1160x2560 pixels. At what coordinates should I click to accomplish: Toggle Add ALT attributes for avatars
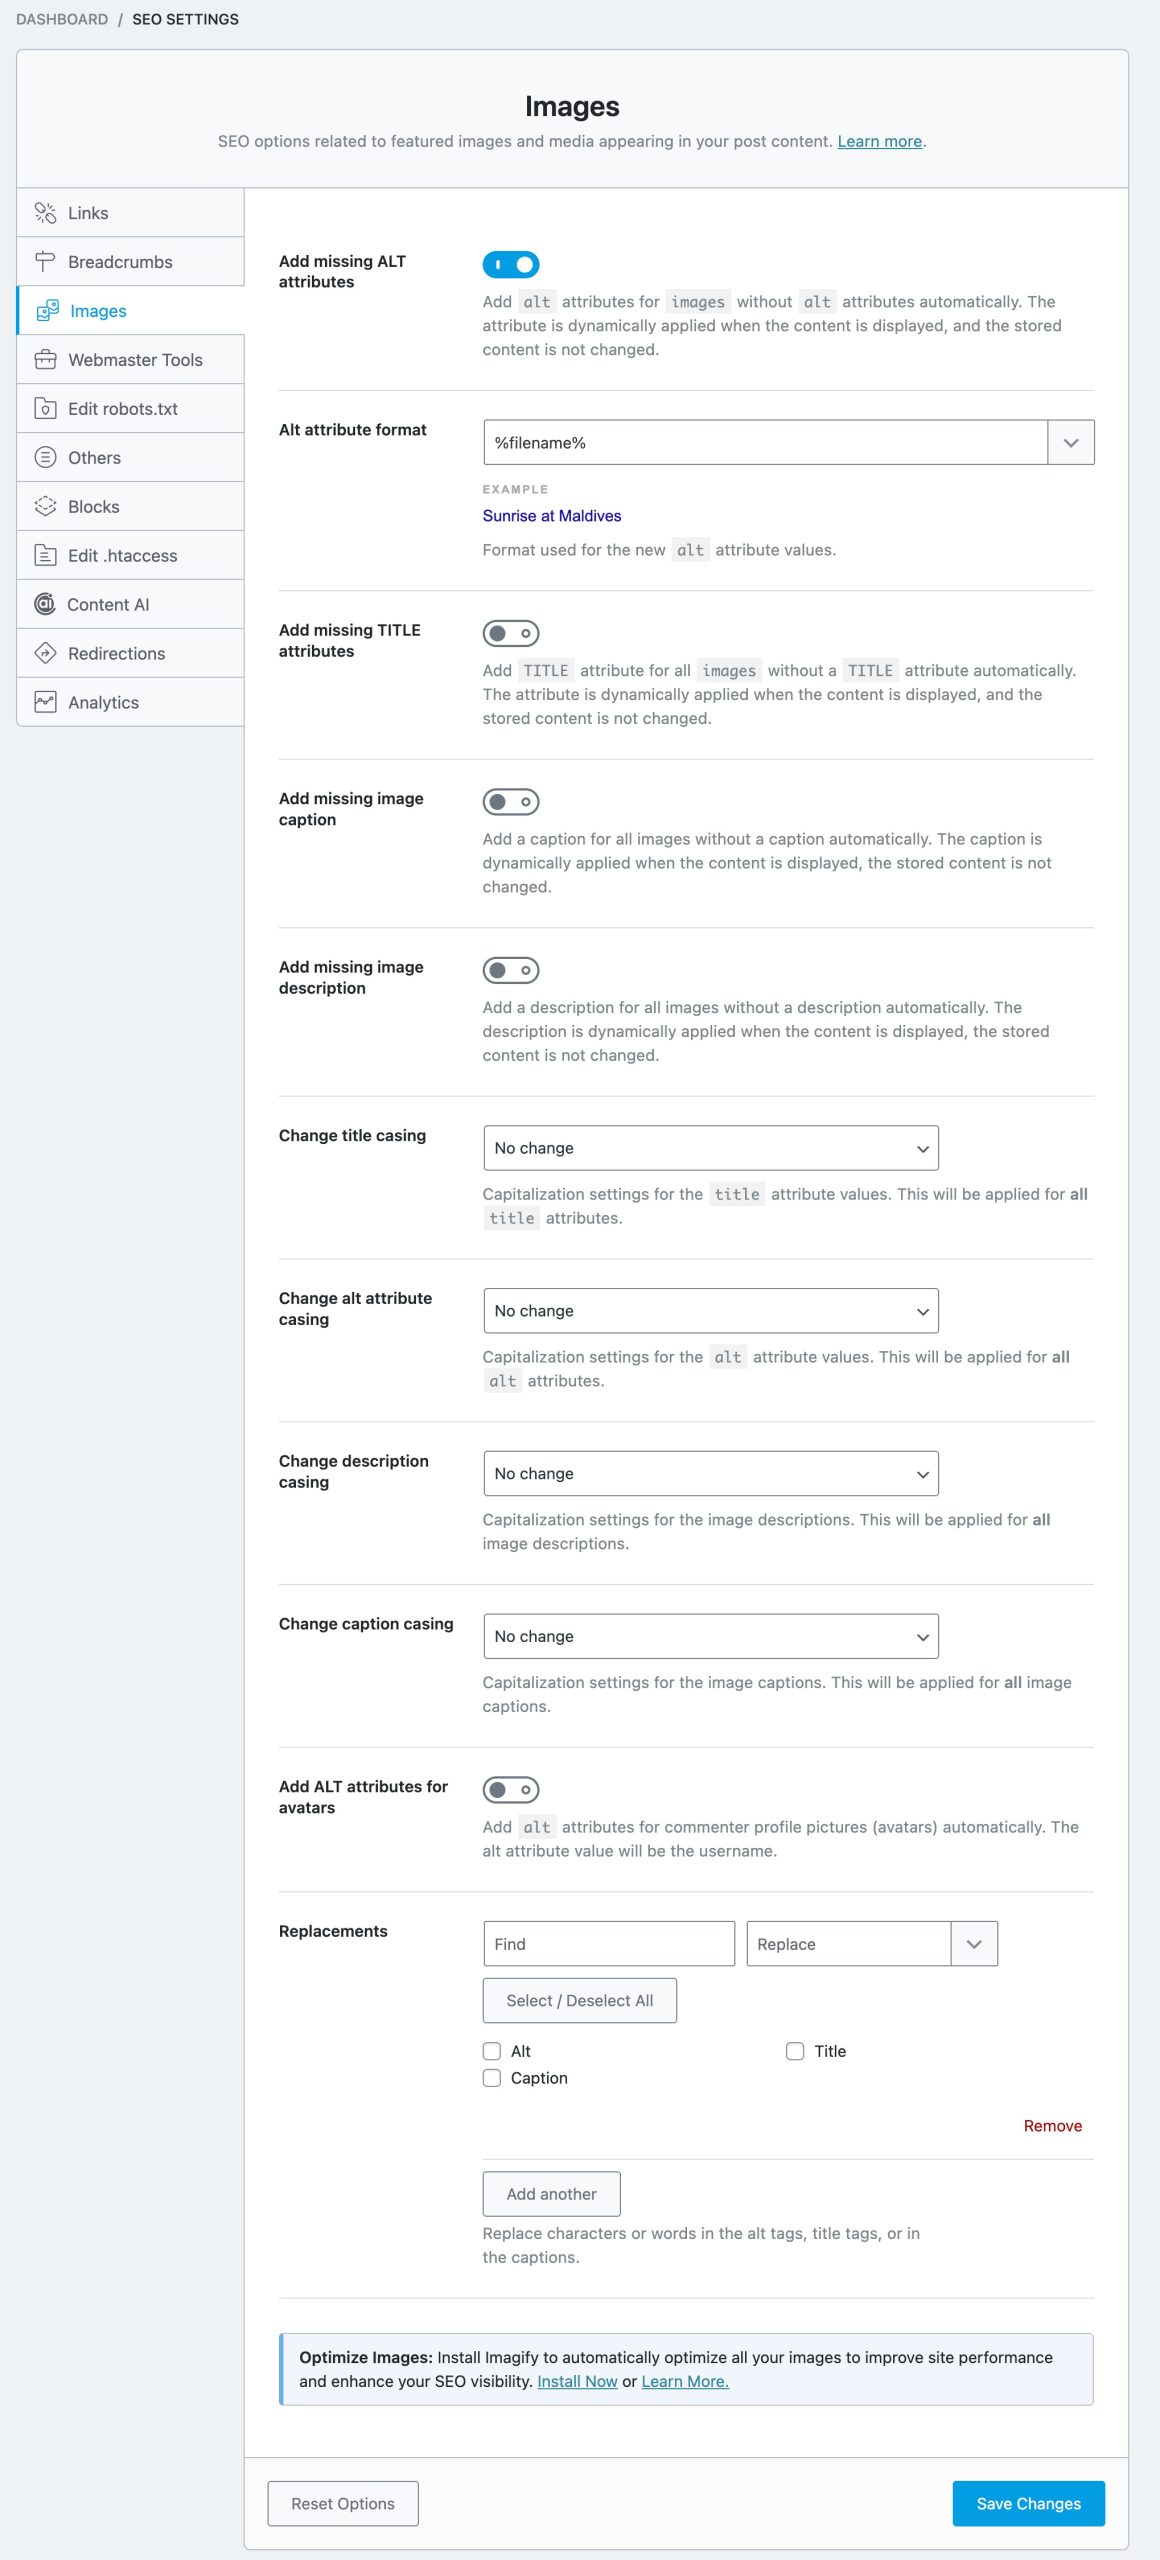click(x=511, y=1790)
